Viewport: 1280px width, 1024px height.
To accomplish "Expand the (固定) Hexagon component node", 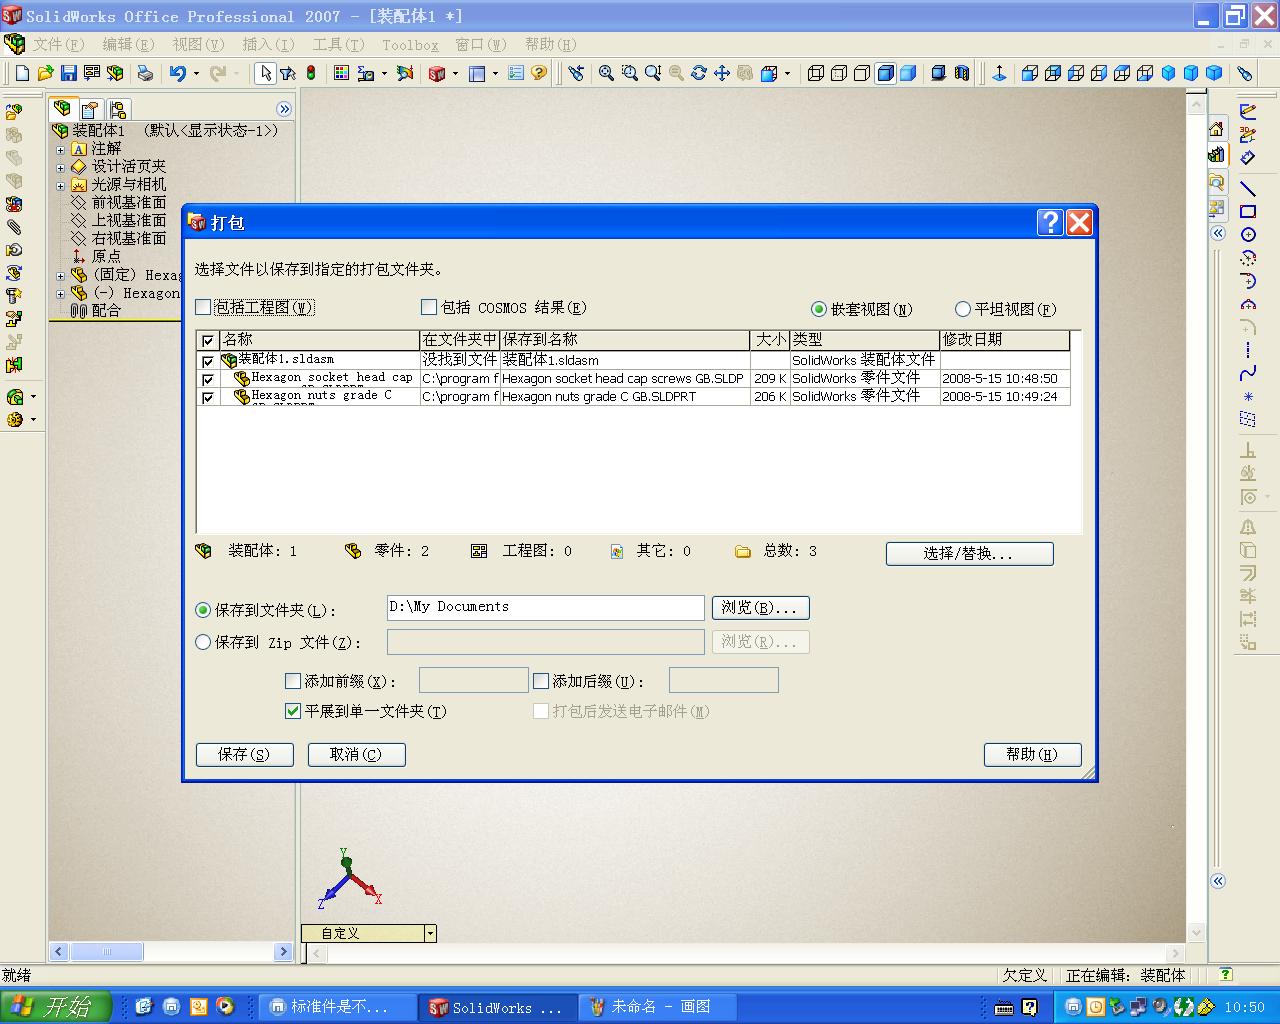I will pos(60,275).
